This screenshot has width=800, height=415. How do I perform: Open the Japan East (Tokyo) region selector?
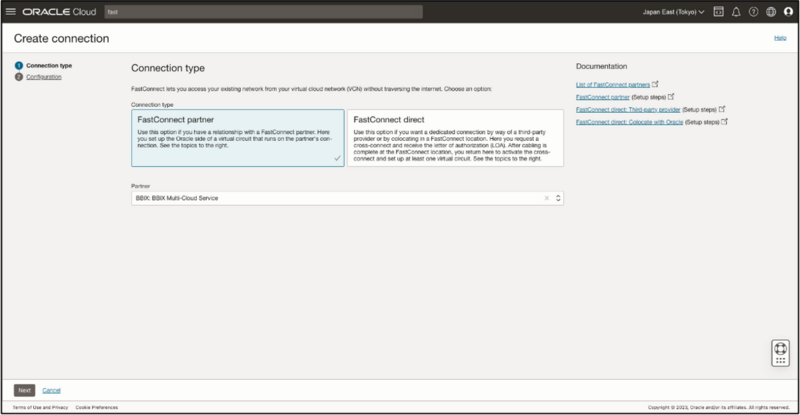click(x=673, y=12)
